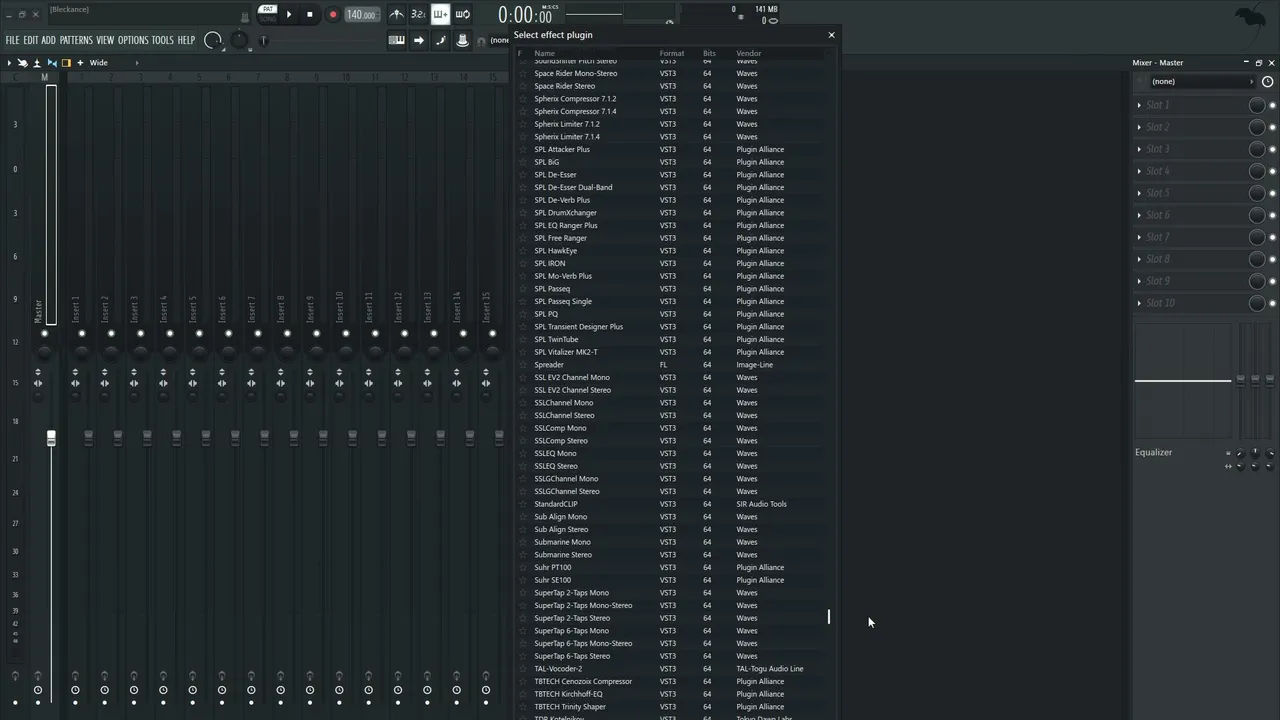Image resolution: width=1280 pixels, height=720 pixels.
Task: Favorite Spreader using its star icon
Action: pos(522,365)
